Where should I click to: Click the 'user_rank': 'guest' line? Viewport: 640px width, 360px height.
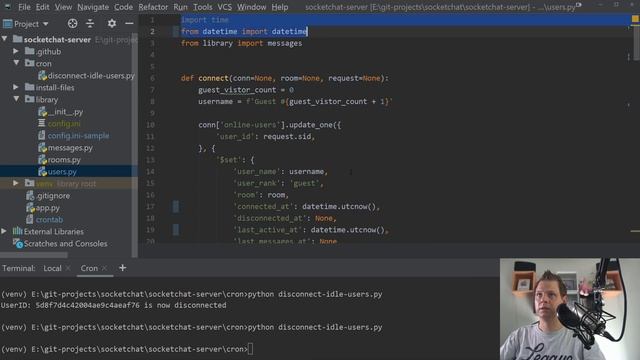[278, 183]
